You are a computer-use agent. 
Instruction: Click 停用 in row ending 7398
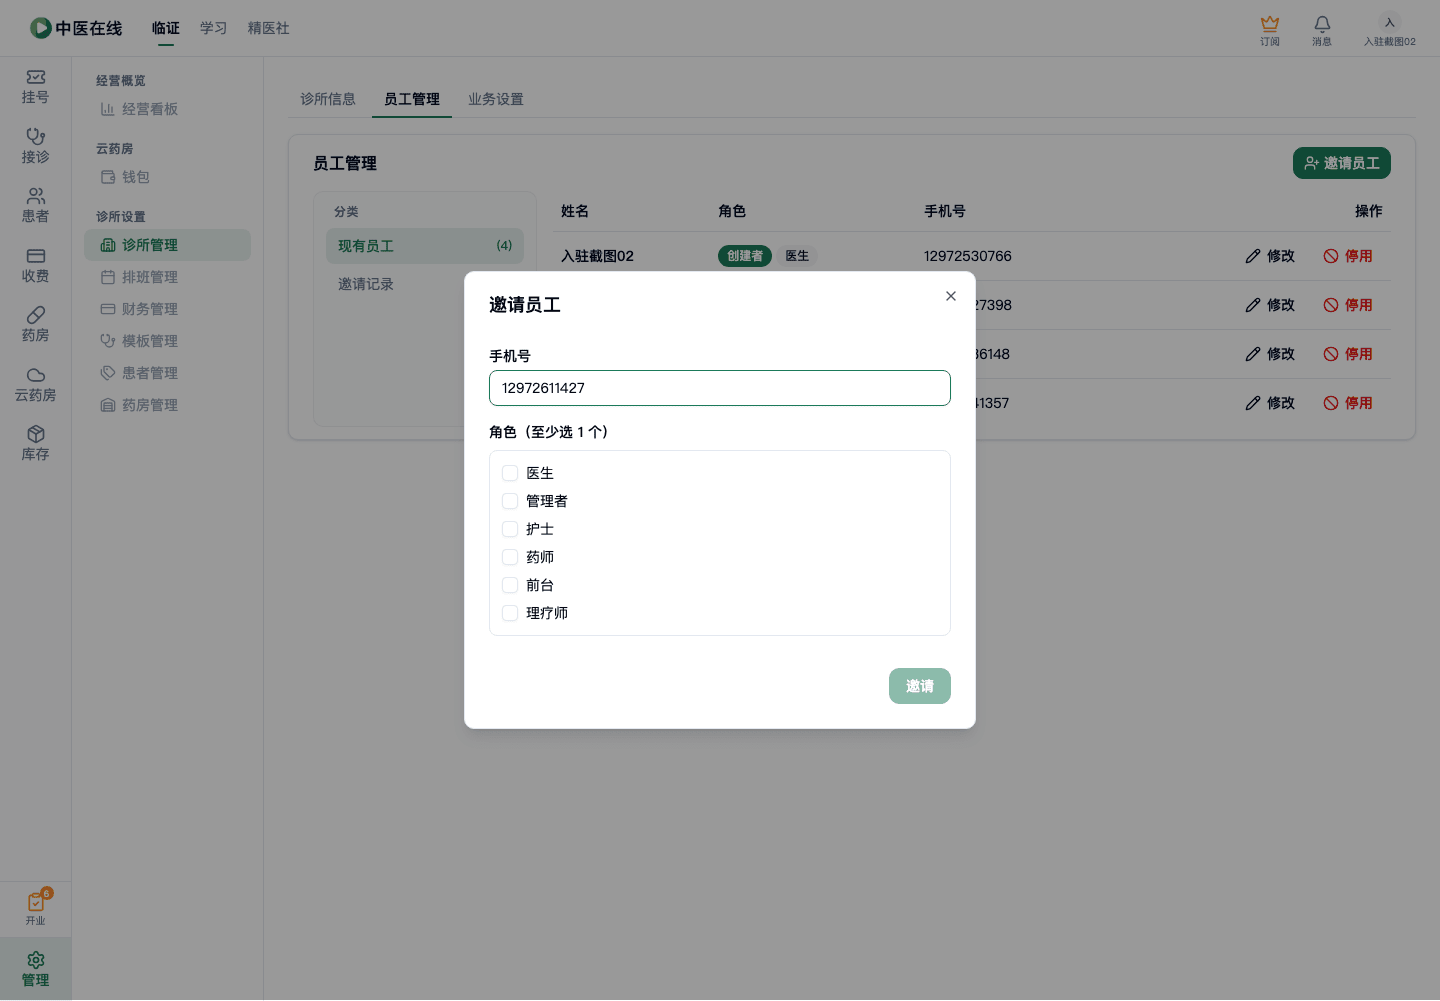tap(1348, 305)
